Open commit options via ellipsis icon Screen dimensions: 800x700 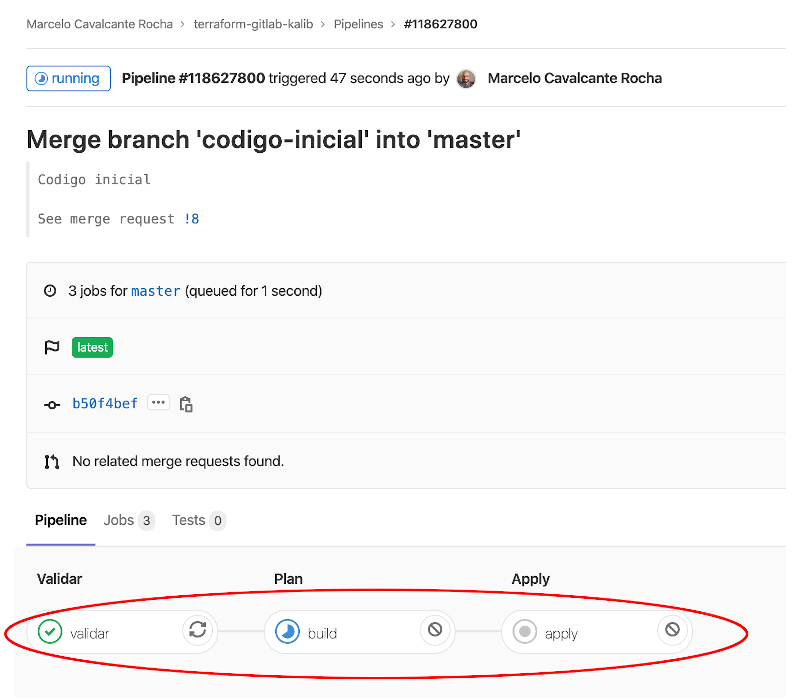(x=158, y=403)
